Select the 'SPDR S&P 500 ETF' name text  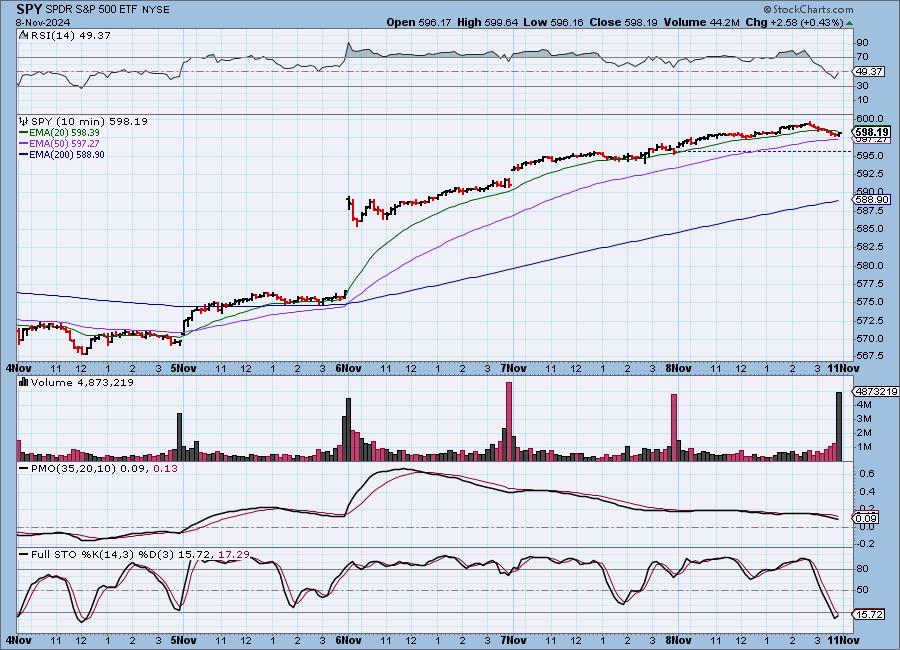pyautogui.click(x=92, y=10)
